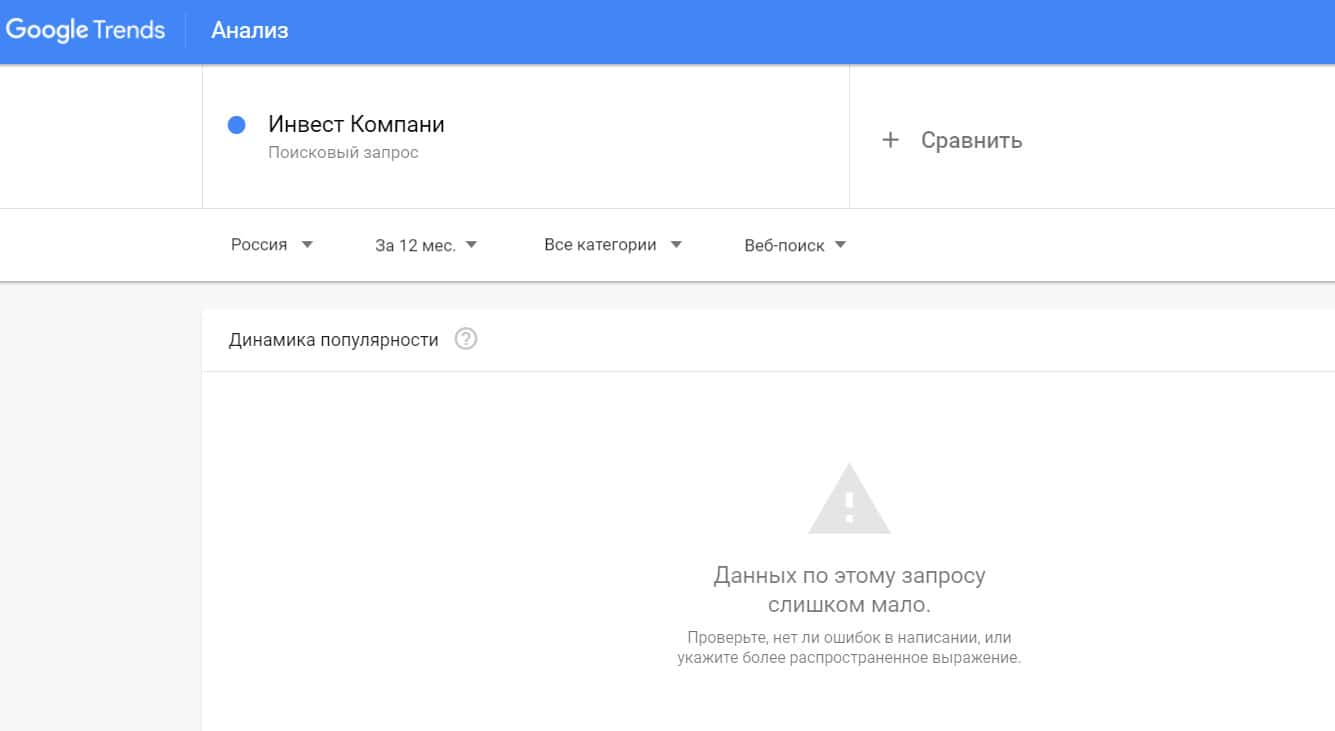
Task: Click the Динамика популярности heading
Action: coord(333,340)
